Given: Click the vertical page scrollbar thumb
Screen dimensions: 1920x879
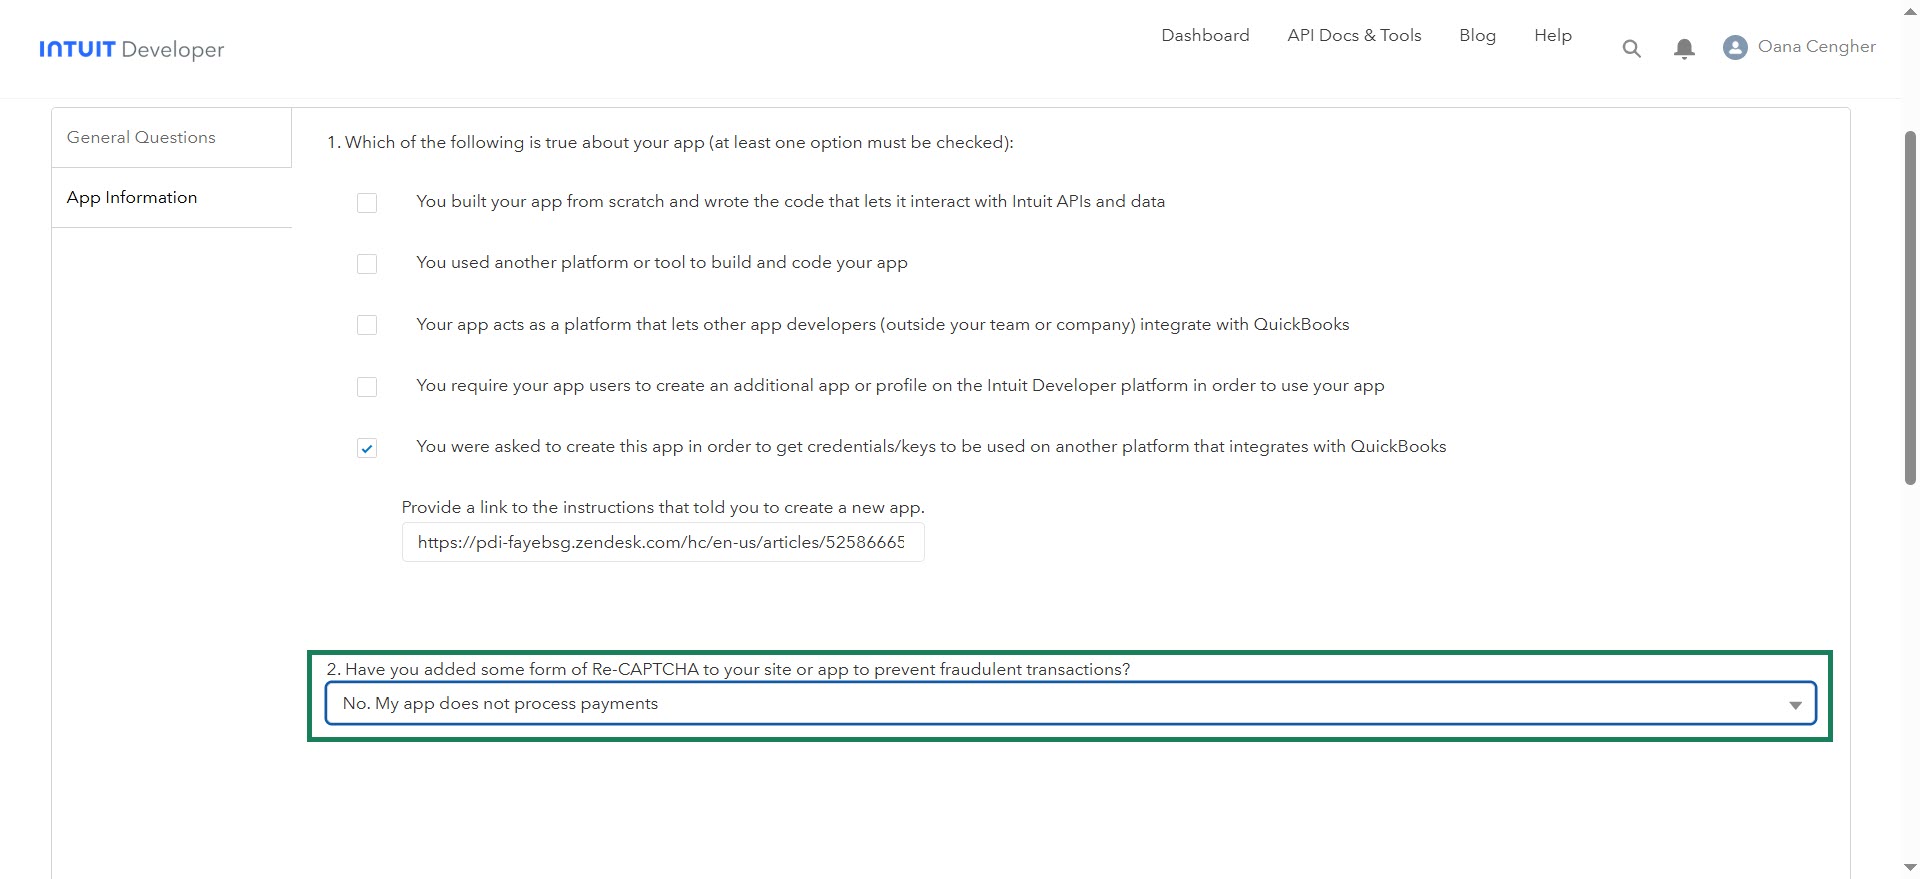Looking at the screenshot, I should pos(1909,308).
